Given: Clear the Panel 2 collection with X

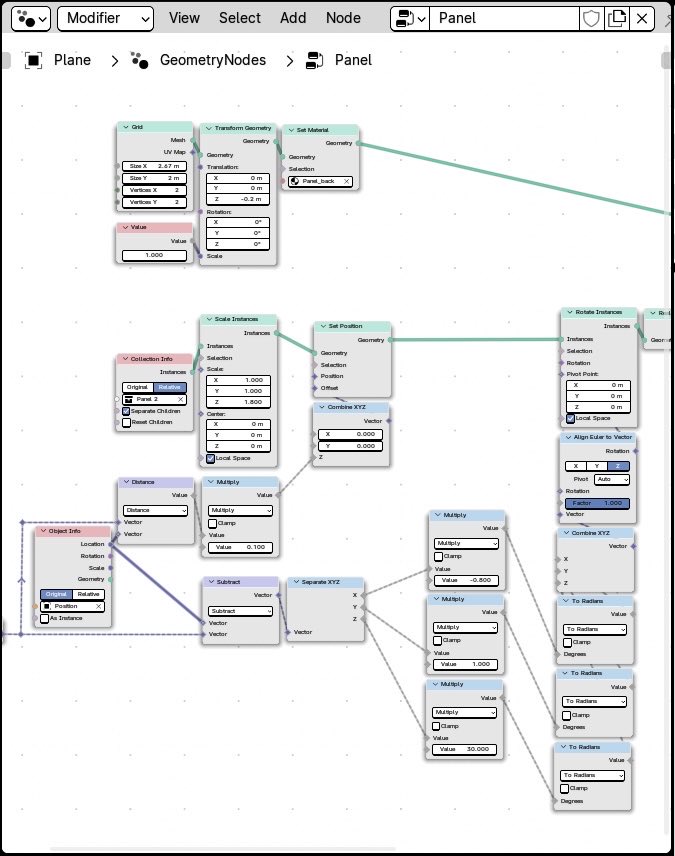Looking at the screenshot, I should (x=180, y=400).
